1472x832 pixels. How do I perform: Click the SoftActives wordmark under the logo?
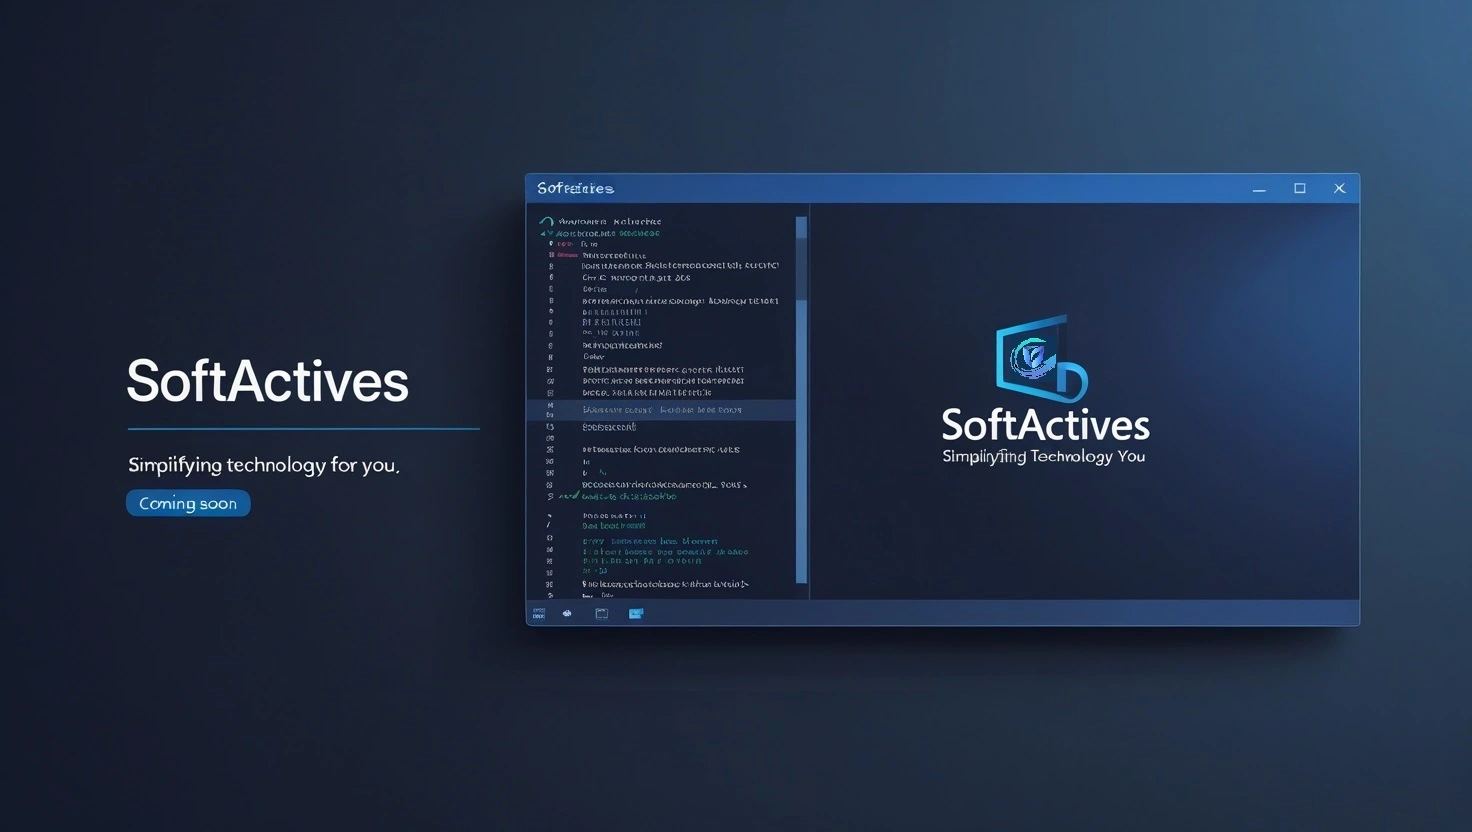(1045, 425)
